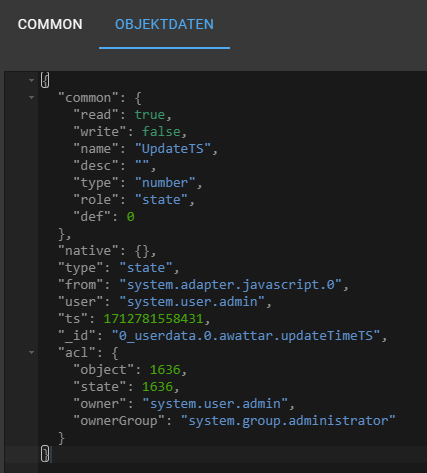Place cursor at the closing root brace
This screenshot has height=473, width=427.
[45, 454]
